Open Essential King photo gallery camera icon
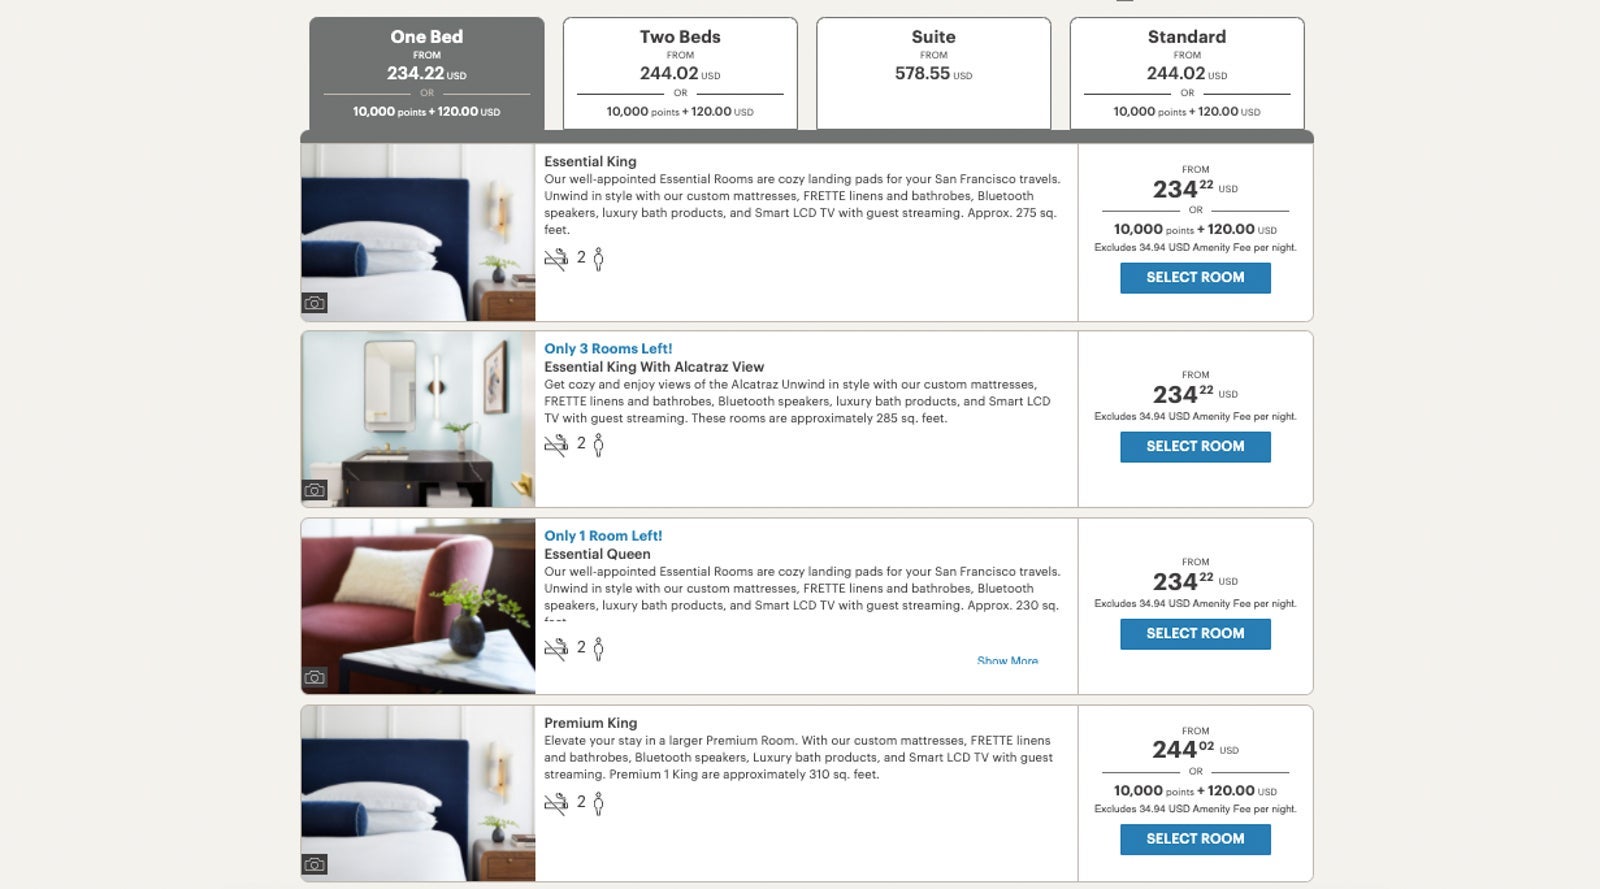The height and width of the screenshot is (889, 1600). tap(315, 303)
